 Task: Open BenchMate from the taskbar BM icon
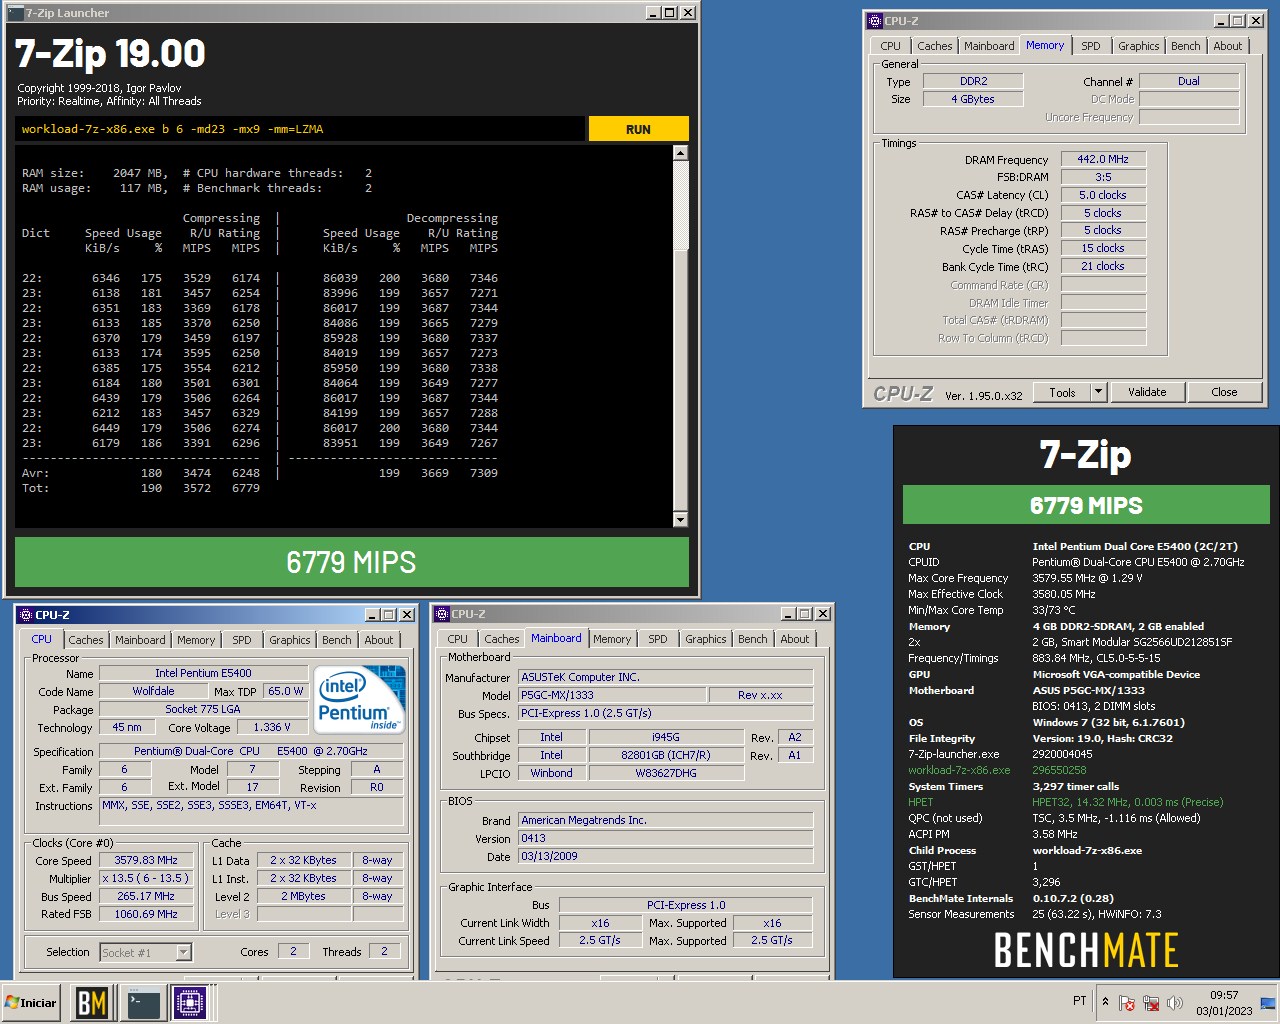point(92,1002)
